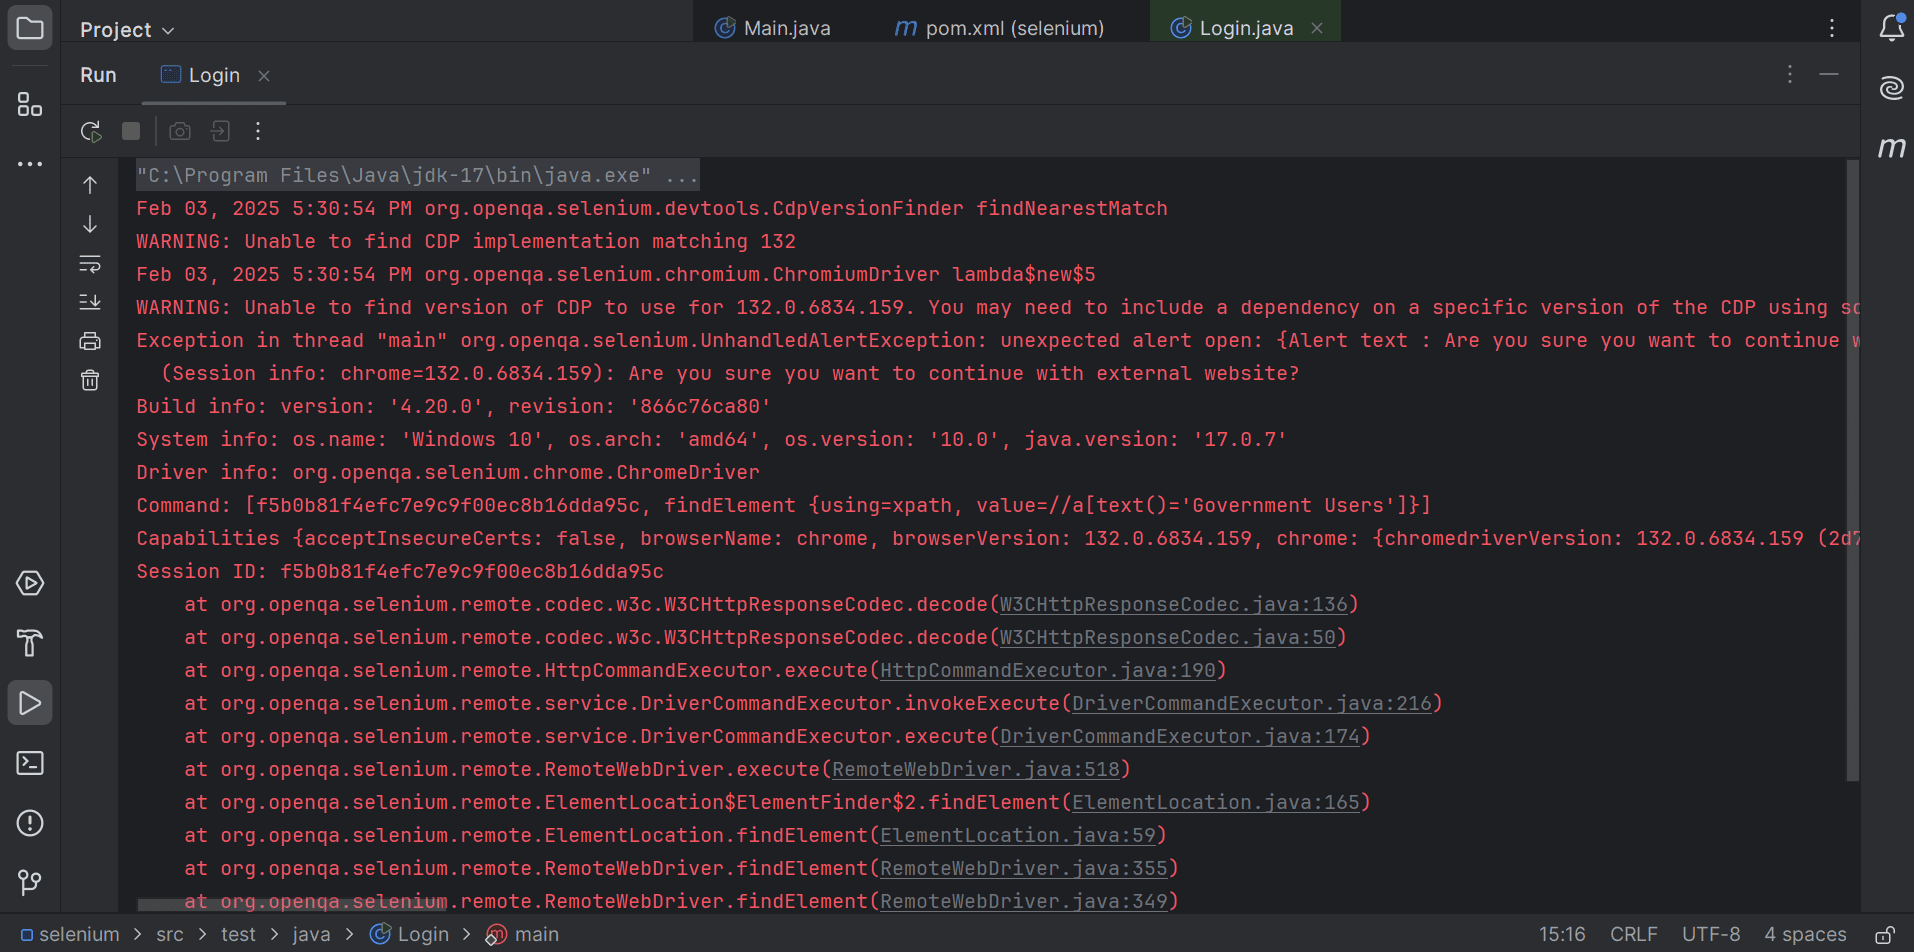
Task: Switch to the pom.xml tab
Action: 1012,28
